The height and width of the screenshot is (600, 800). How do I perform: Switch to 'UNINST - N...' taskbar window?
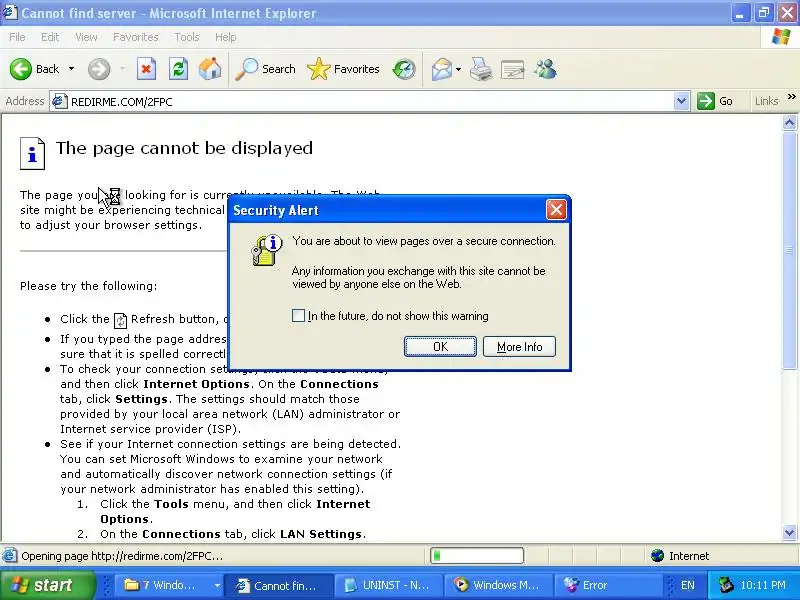coord(389,585)
